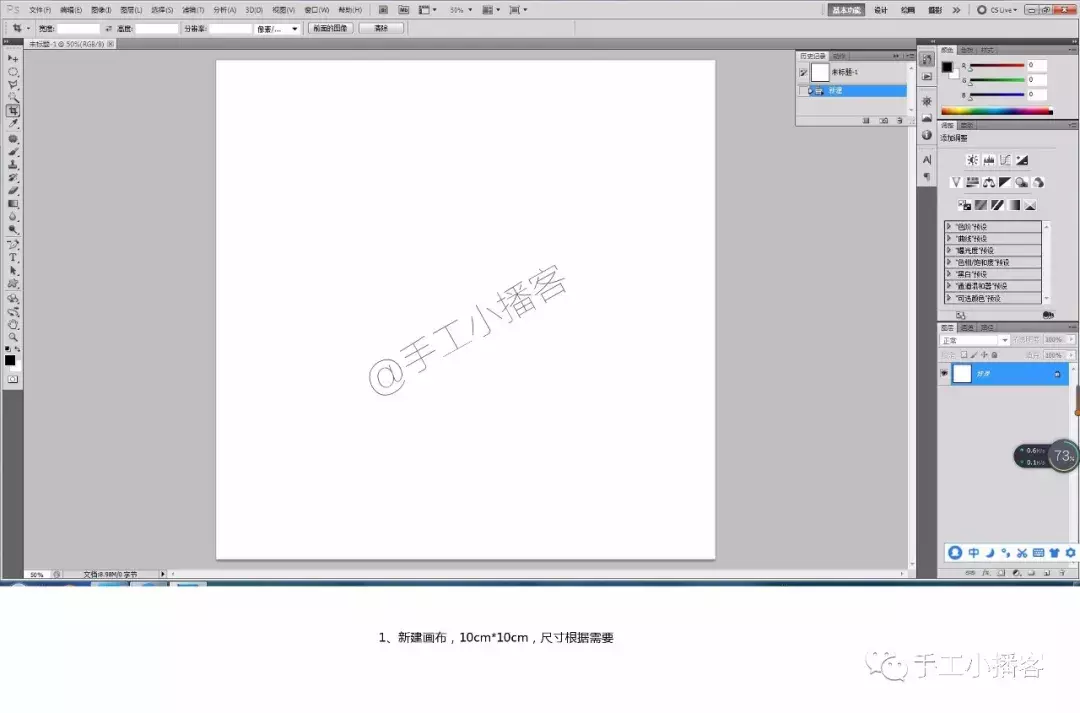Toggle lock transparent pixels
The image size is (1080, 713).
[x=964, y=355]
